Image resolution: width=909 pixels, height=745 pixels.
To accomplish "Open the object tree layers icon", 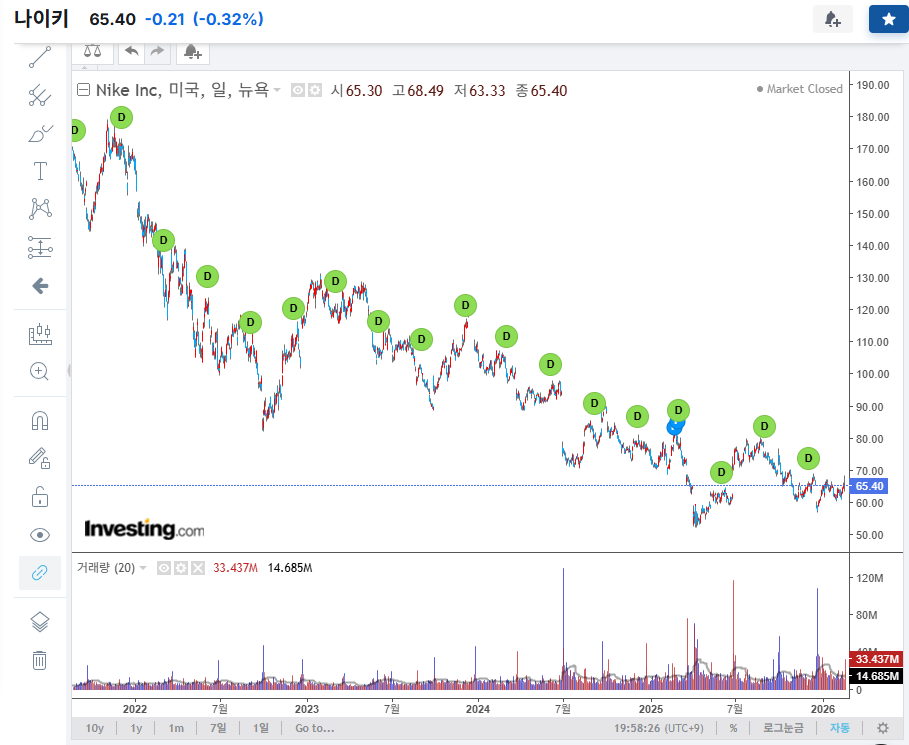I will 40,622.
